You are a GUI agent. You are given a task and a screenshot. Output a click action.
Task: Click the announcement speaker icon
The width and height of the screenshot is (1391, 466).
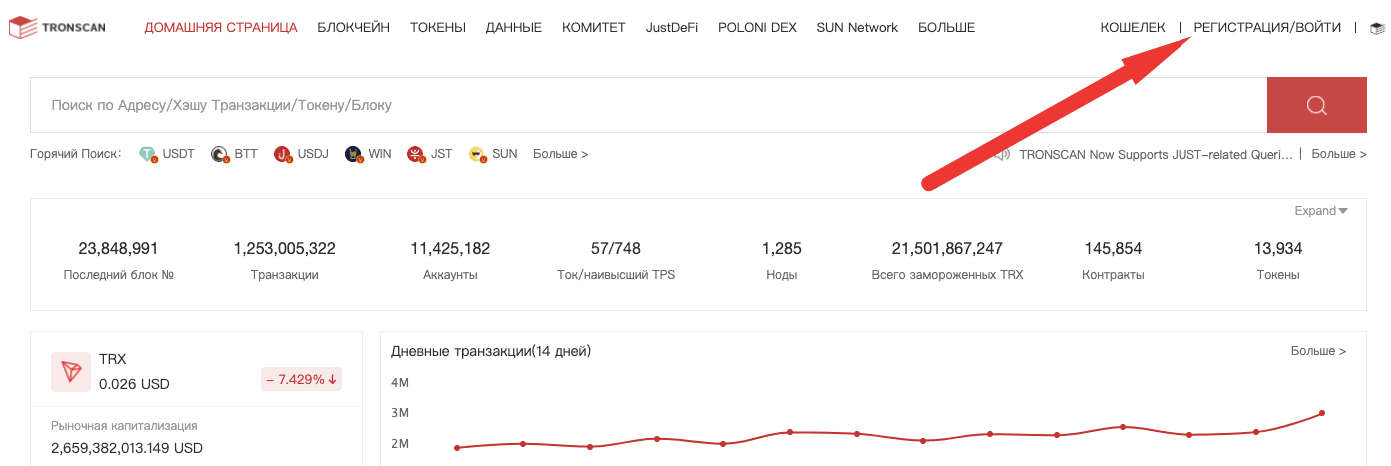pos(1002,155)
